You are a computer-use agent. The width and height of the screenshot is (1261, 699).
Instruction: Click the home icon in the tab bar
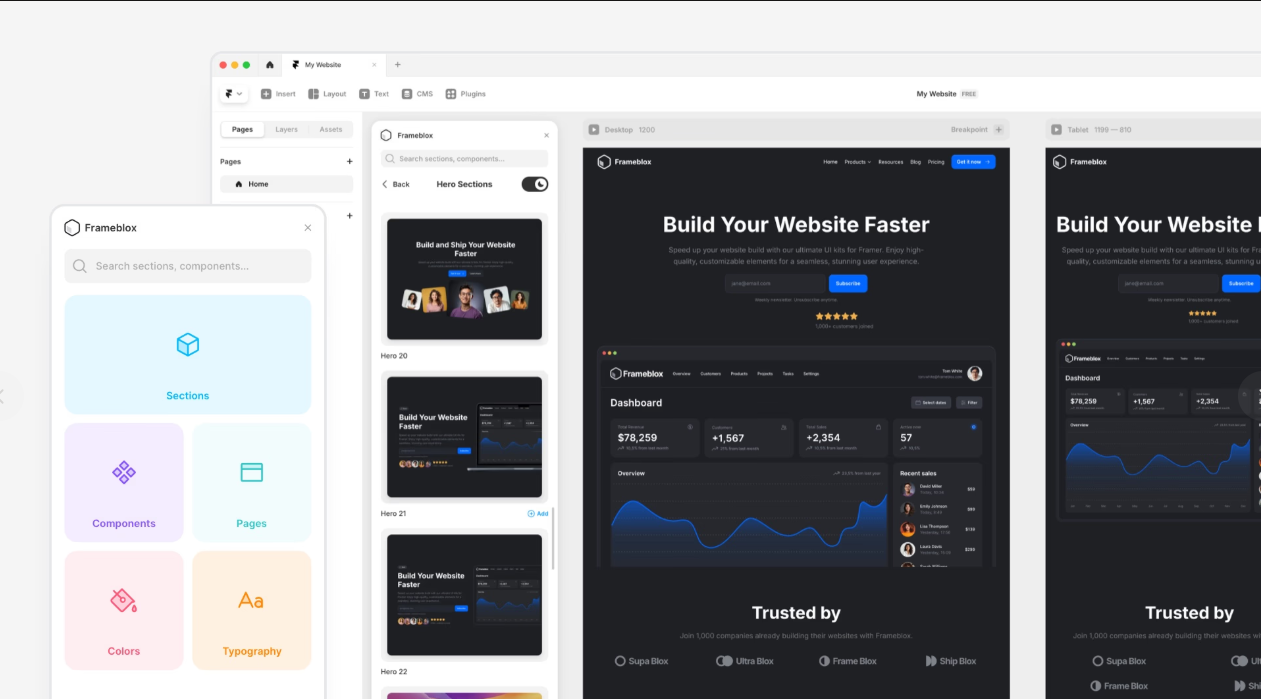point(270,65)
